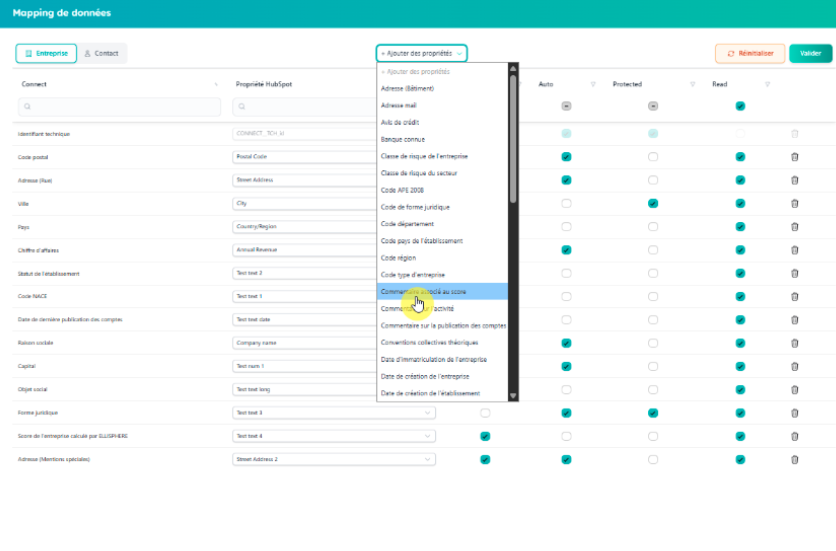Click the Valider button
The image size is (836, 551).
coord(810,53)
